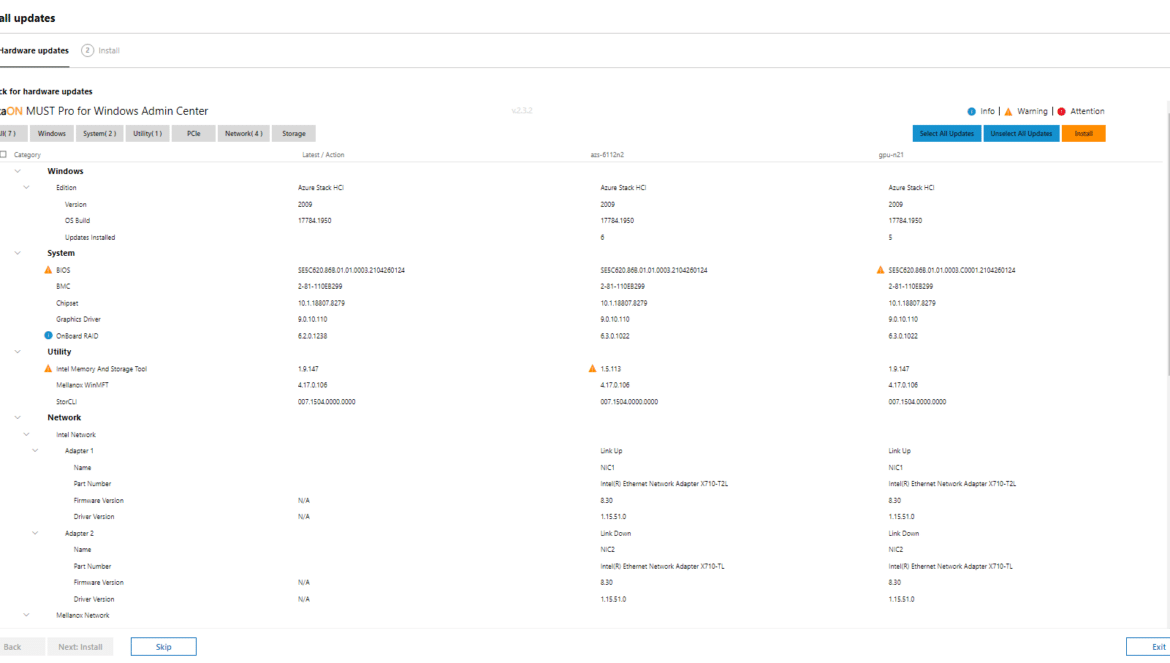Toggle the Mellanox Network group chevron
Image resolution: width=1170 pixels, height=663 pixels.
tap(27, 615)
